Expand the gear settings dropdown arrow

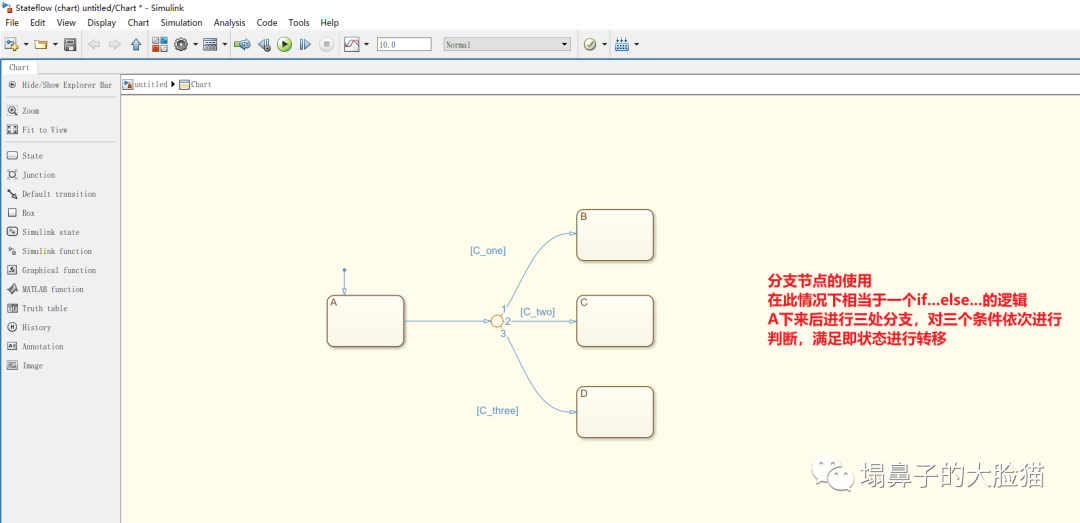coord(195,45)
